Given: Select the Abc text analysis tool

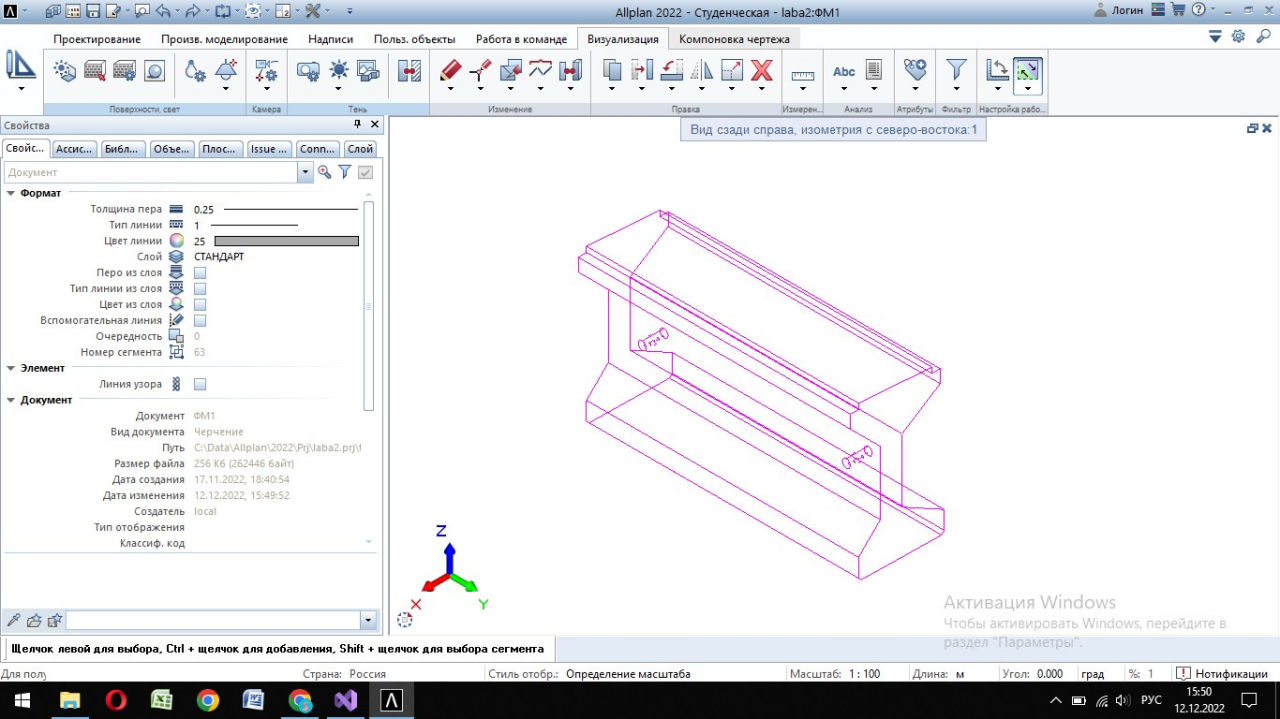Looking at the screenshot, I should (x=843, y=71).
